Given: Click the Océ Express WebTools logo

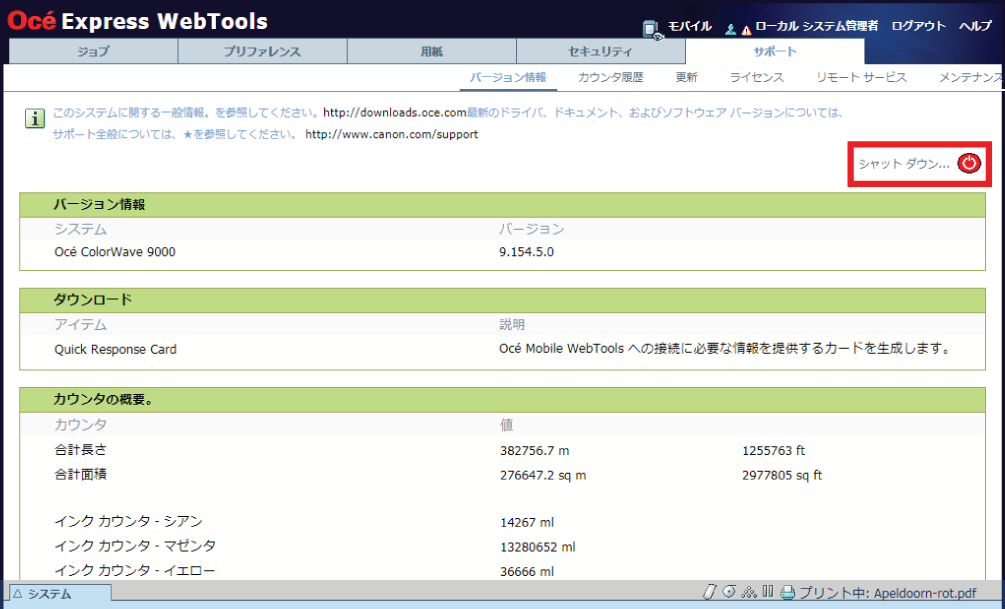Looking at the screenshot, I should 137,21.
